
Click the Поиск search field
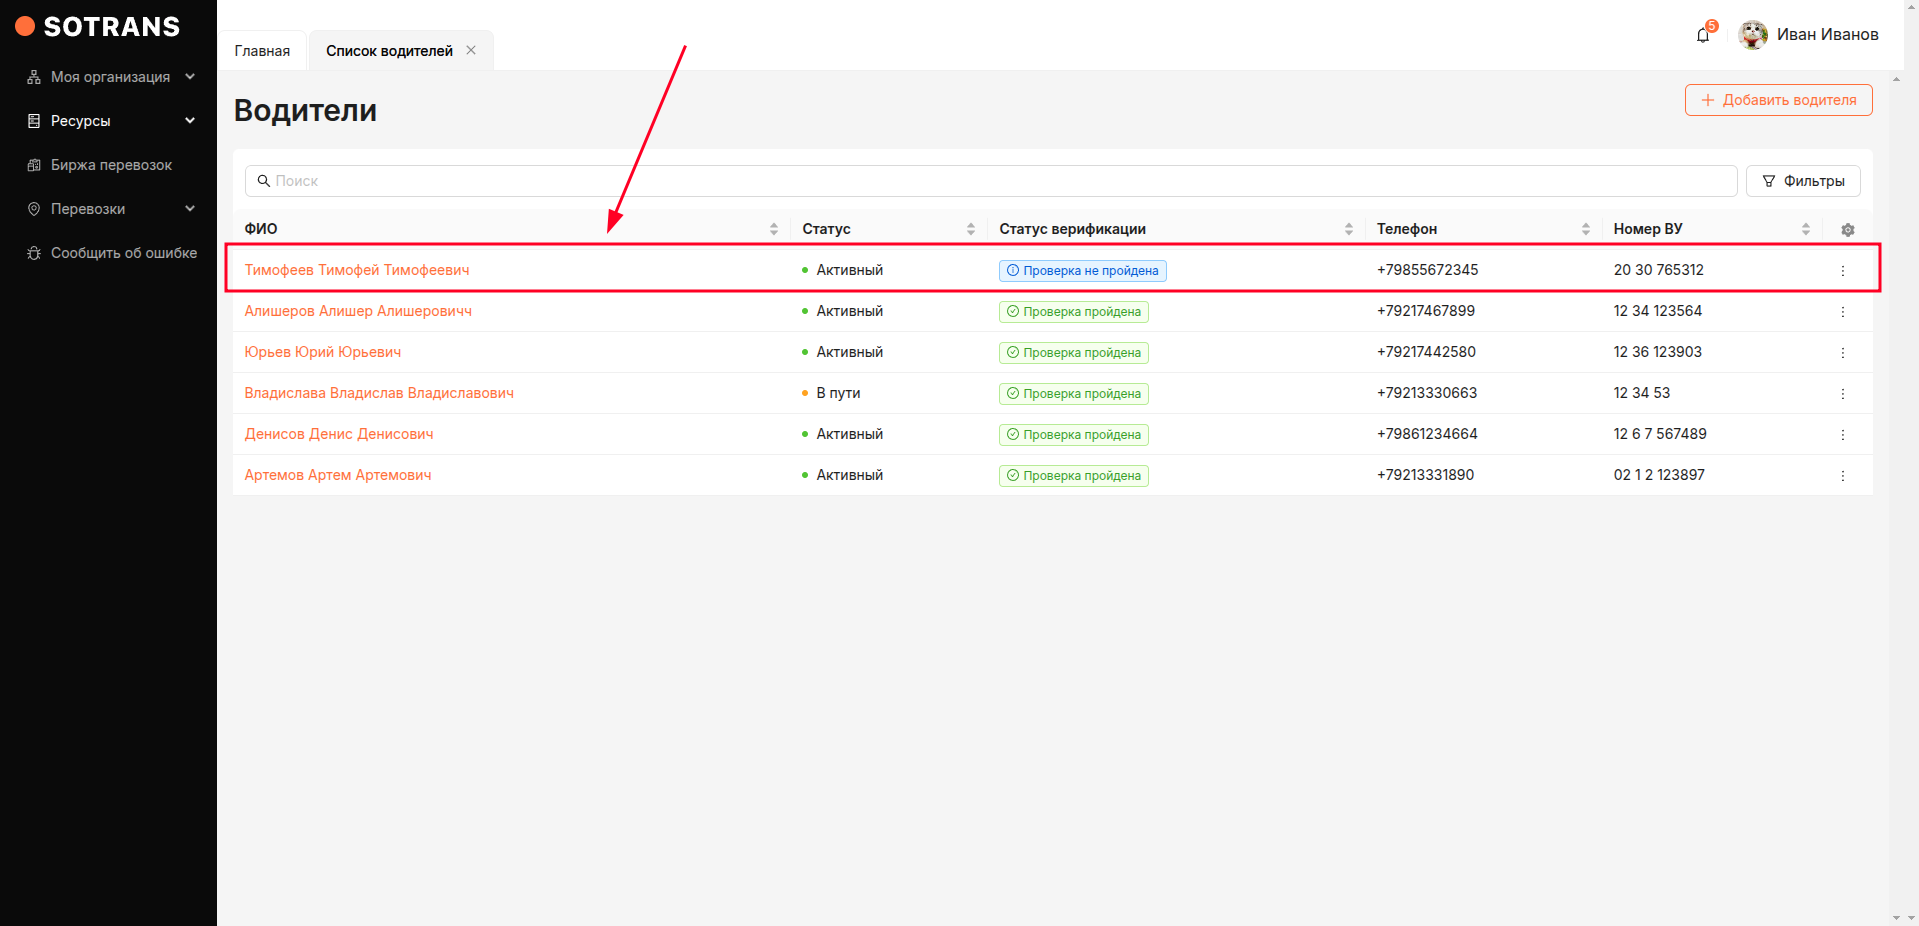pyautogui.click(x=990, y=181)
